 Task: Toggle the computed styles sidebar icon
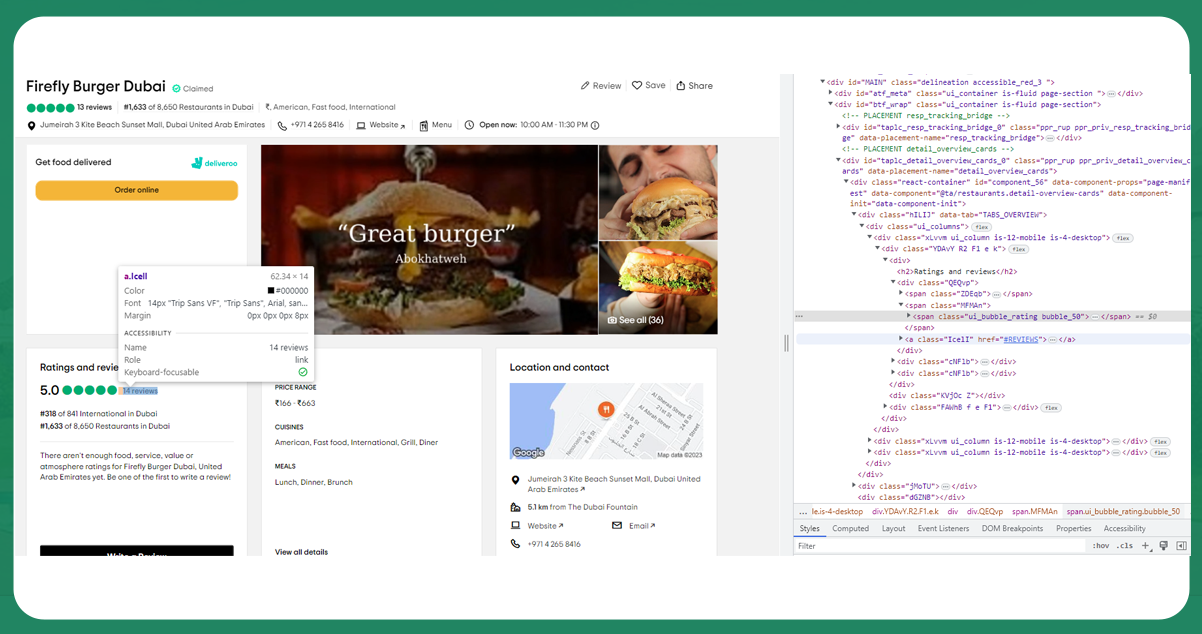[x=1181, y=546]
